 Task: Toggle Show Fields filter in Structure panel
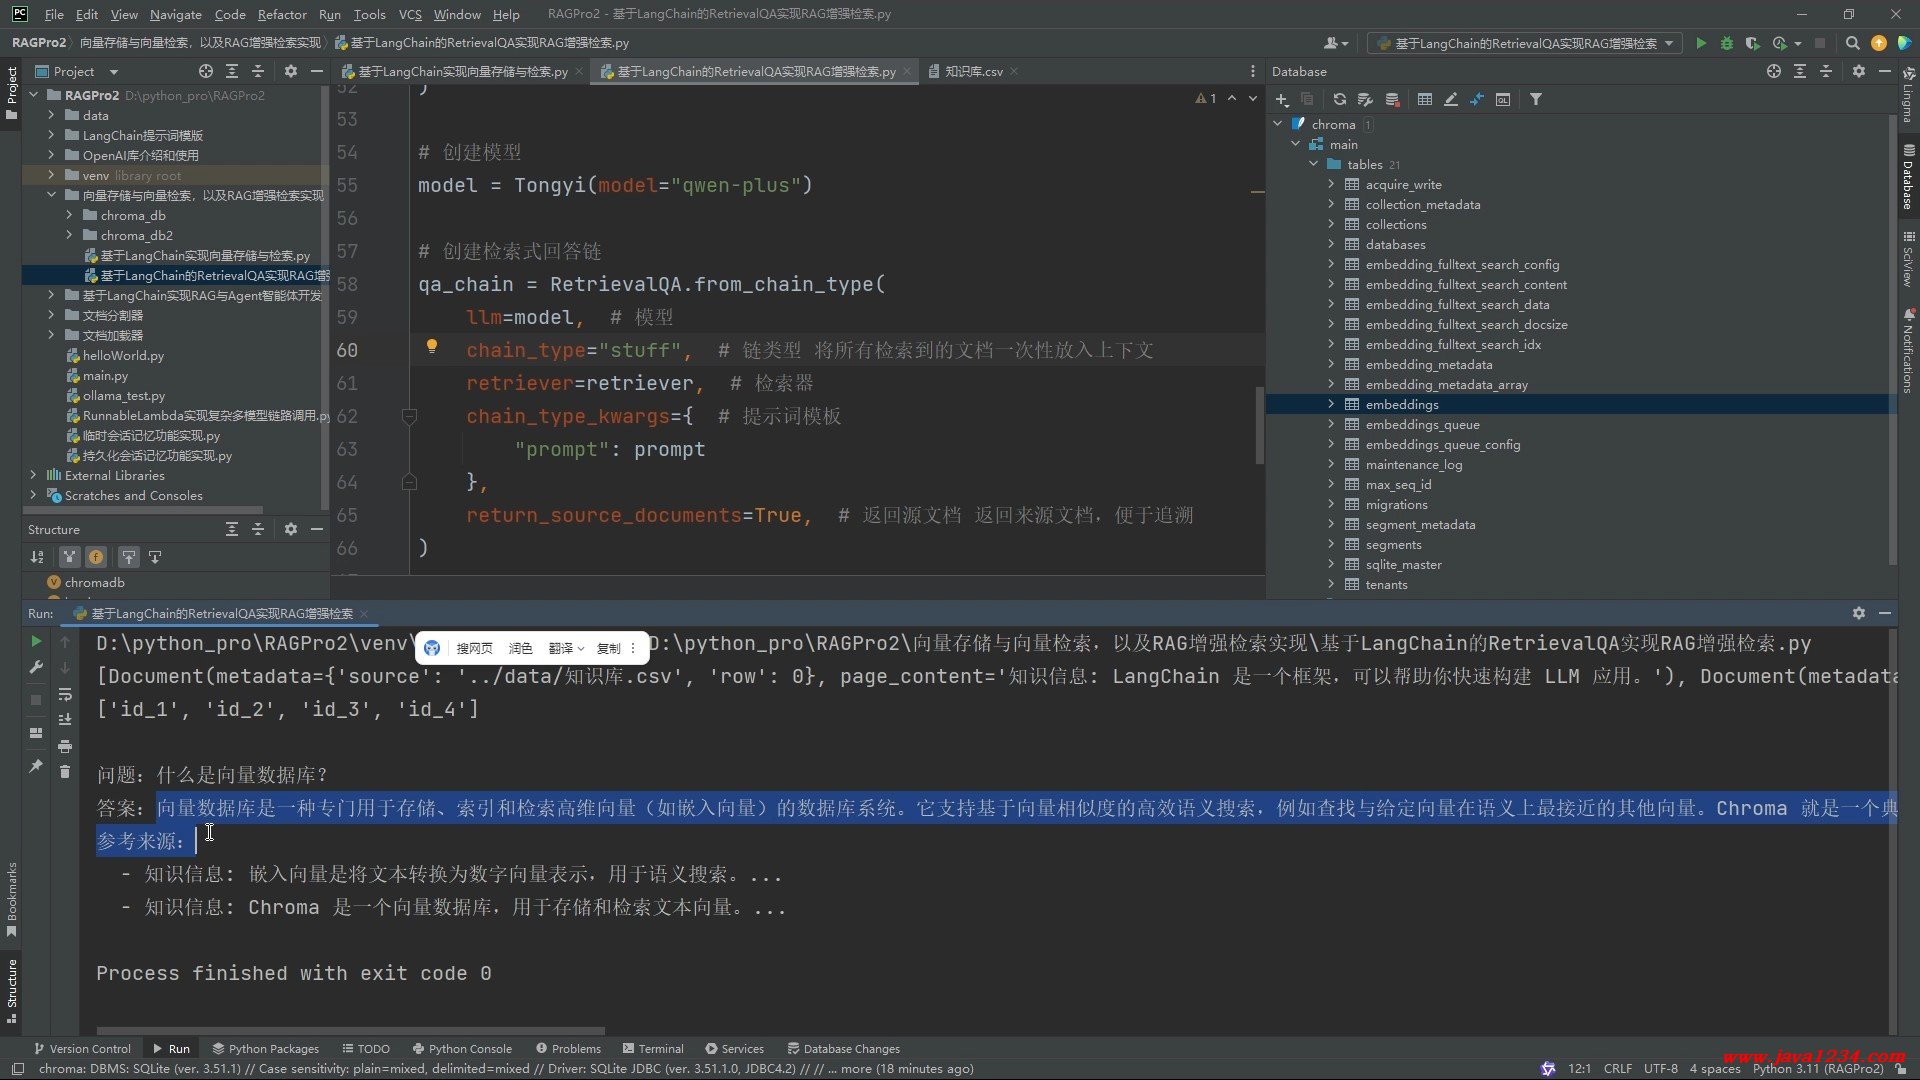[96, 557]
